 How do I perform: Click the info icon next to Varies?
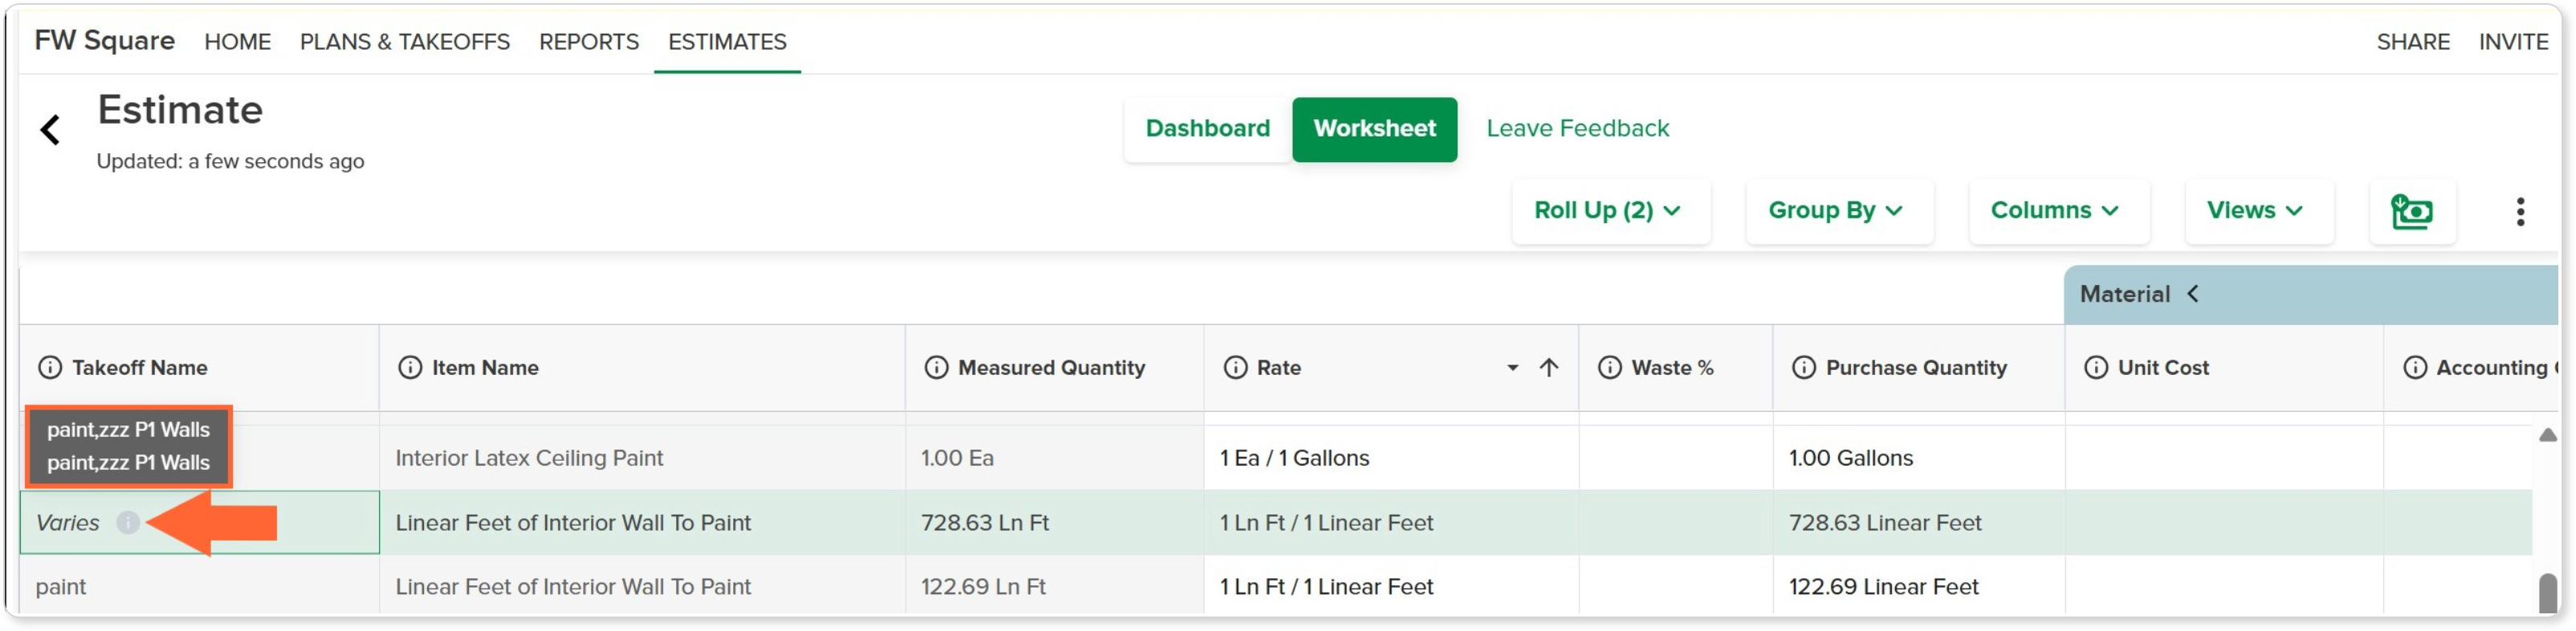(127, 523)
